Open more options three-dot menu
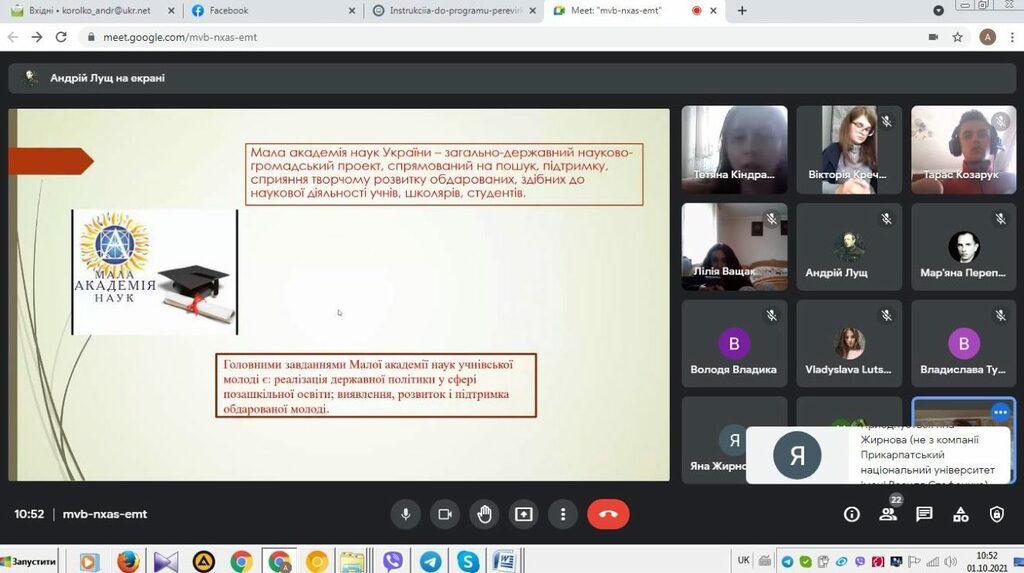 coord(563,514)
